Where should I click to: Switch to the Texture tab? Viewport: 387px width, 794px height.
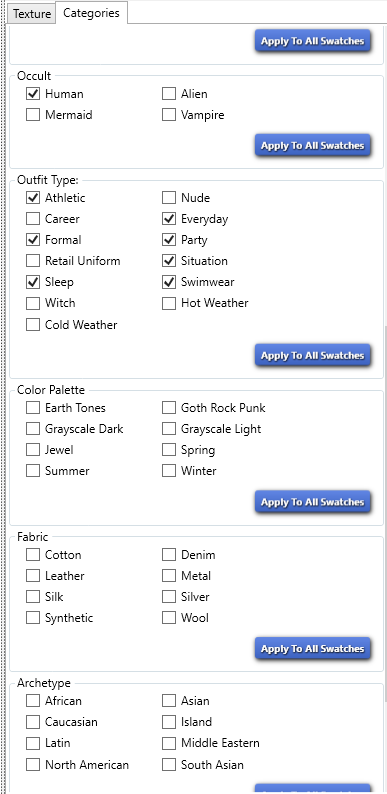(x=32, y=14)
